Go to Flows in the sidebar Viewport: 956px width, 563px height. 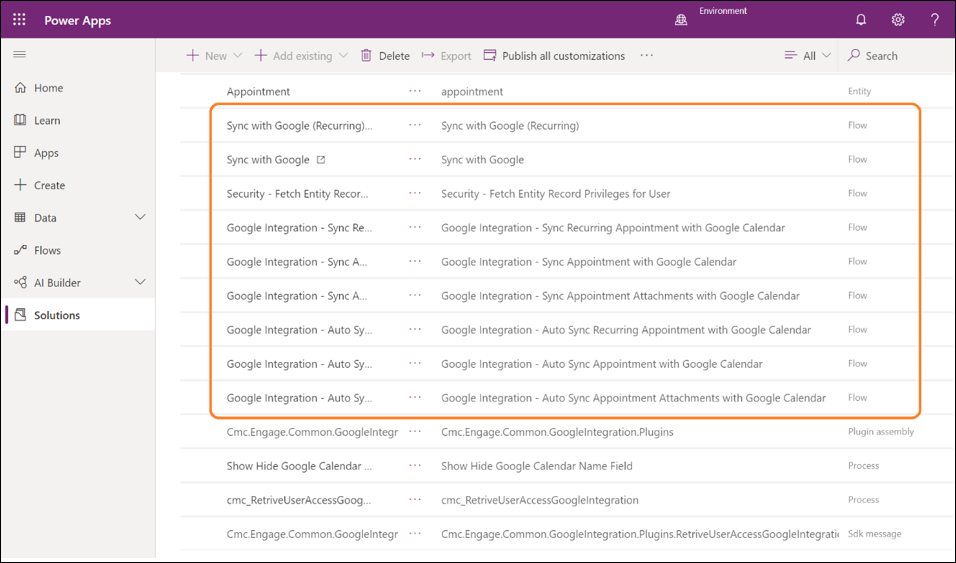[x=47, y=250]
